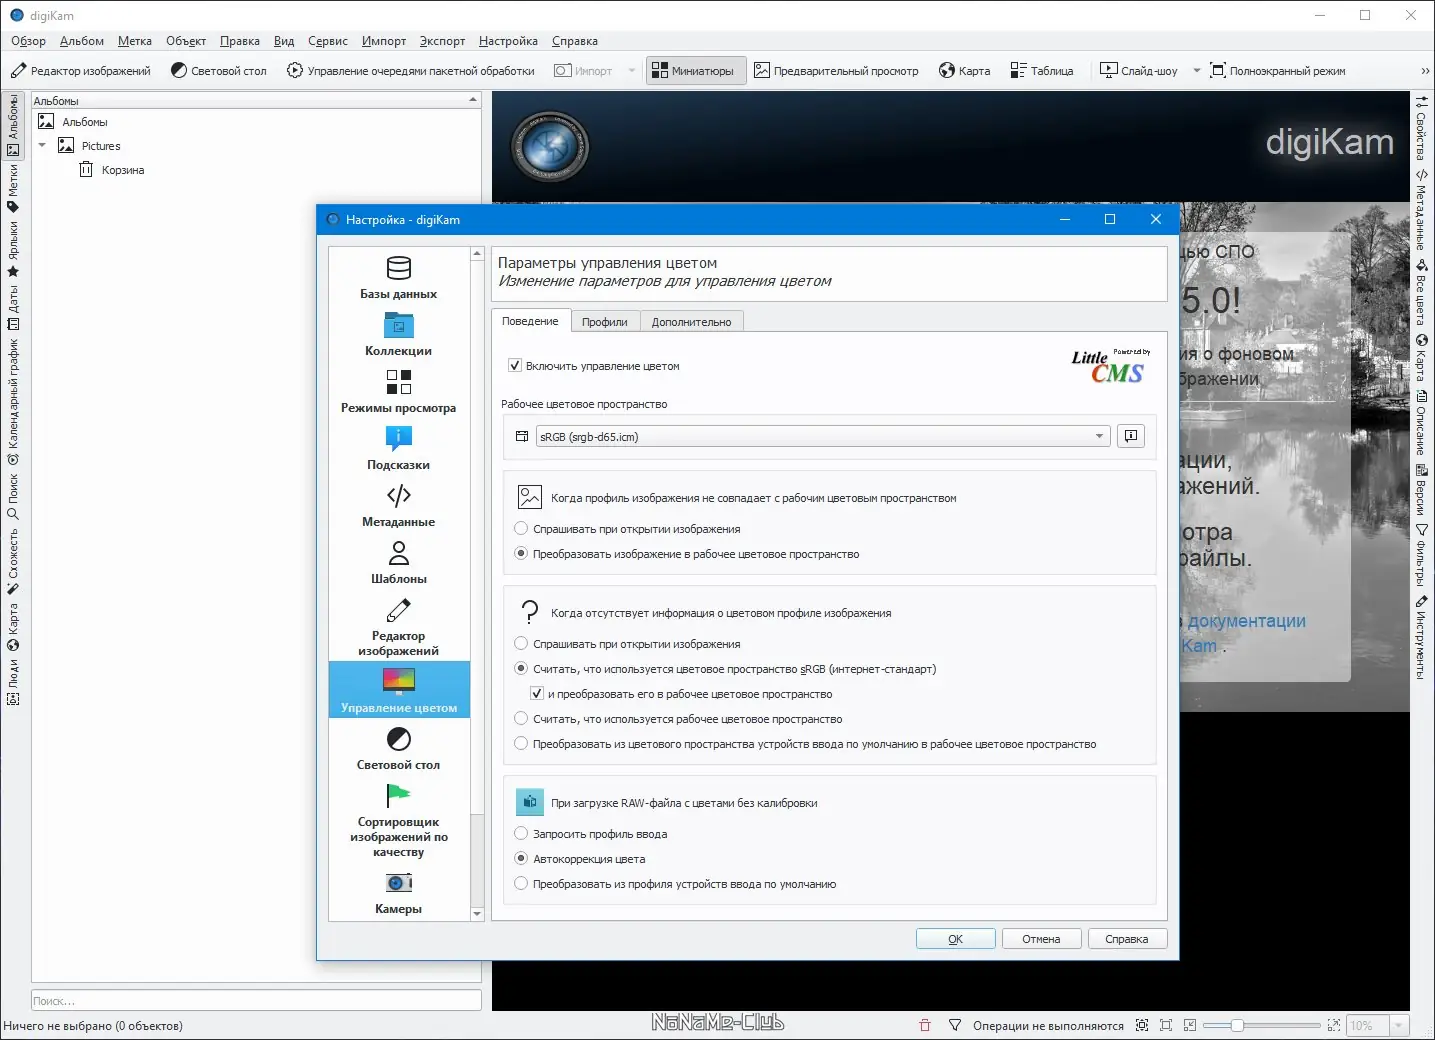Open the документации link on welcome page

point(1247,621)
